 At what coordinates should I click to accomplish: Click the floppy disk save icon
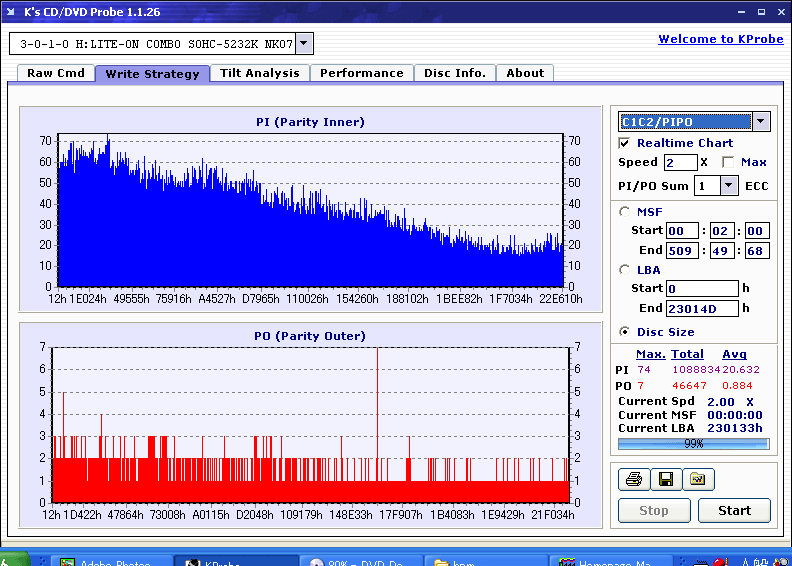[664, 480]
